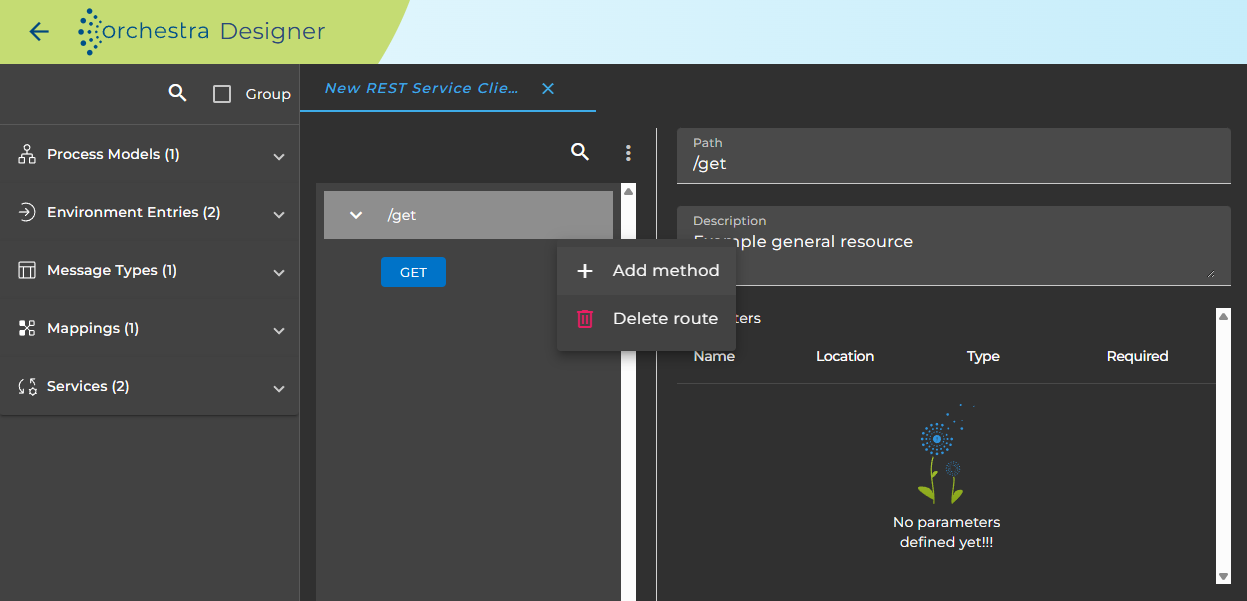Click the Location column header
The height and width of the screenshot is (601, 1247).
pyautogui.click(x=845, y=356)
